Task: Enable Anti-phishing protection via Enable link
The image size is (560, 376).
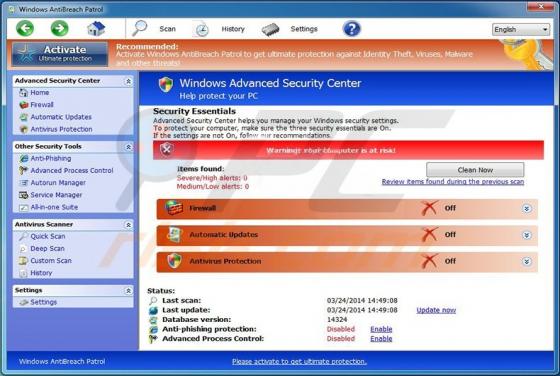Action: (x=381, y=329)
